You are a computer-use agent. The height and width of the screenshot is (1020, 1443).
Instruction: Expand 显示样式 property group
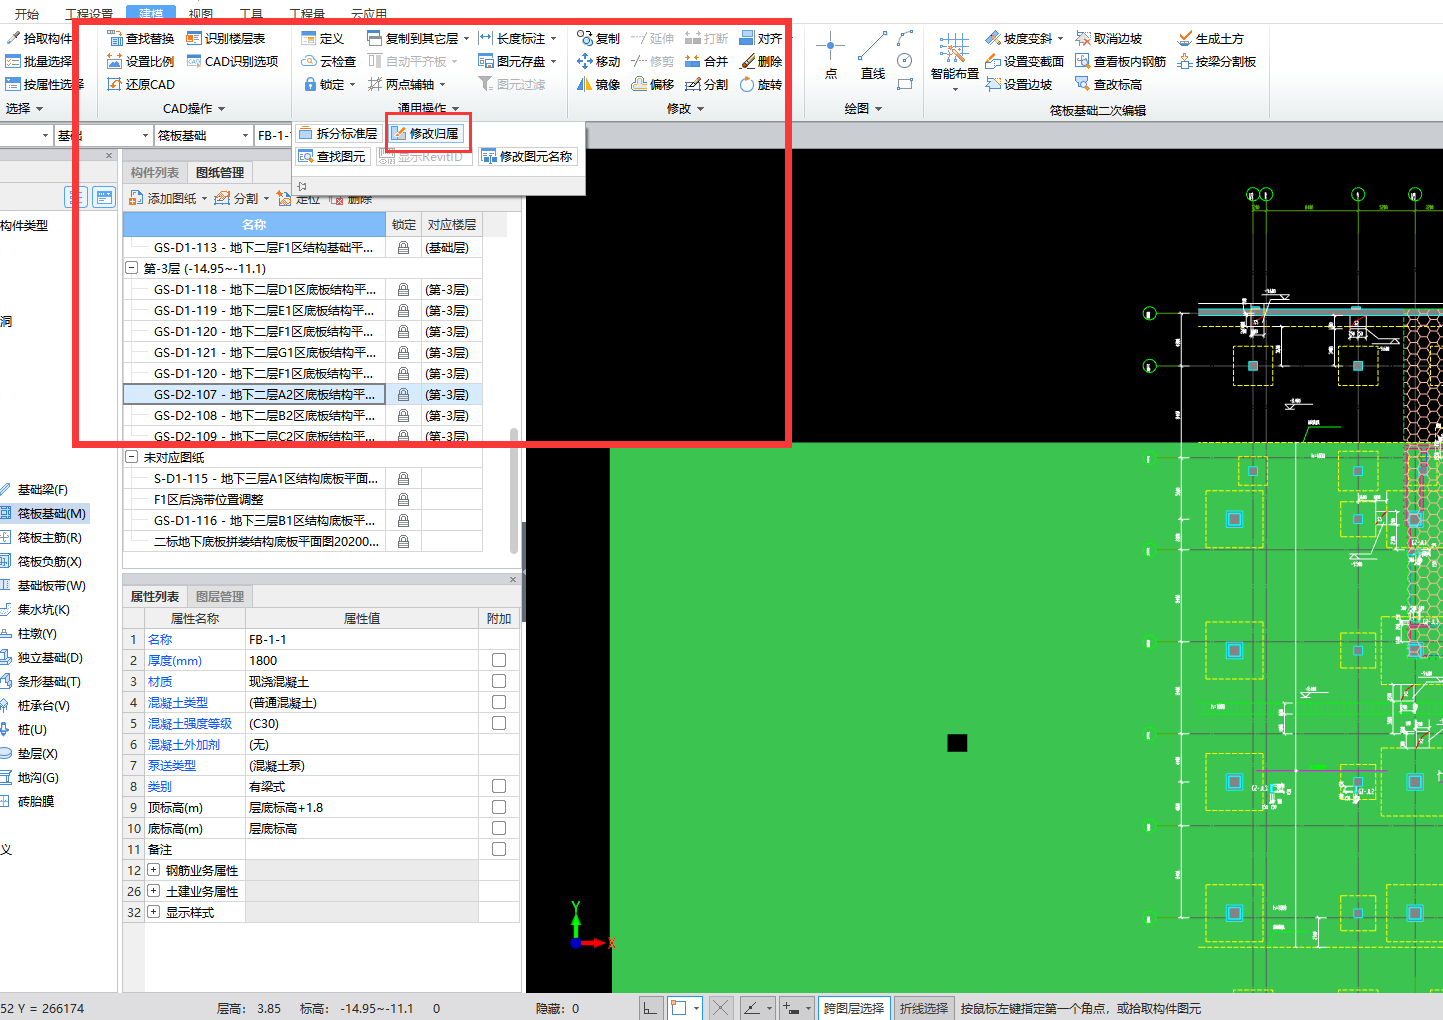(154, 912)
